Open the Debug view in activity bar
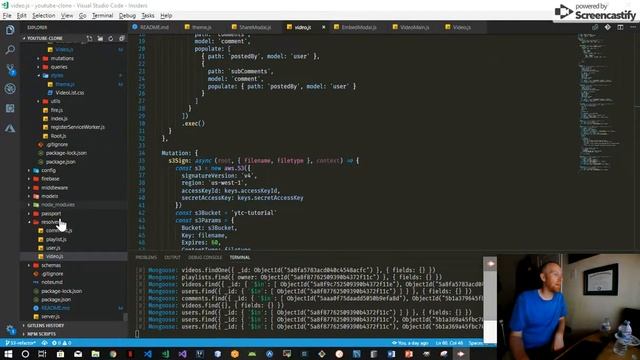640x360 pixels. pos(10,89)
